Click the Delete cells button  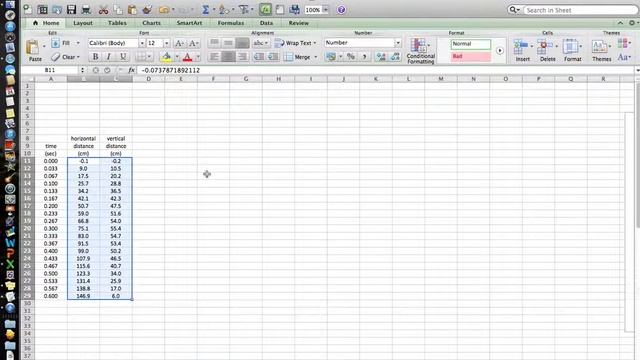pos(547,51)
